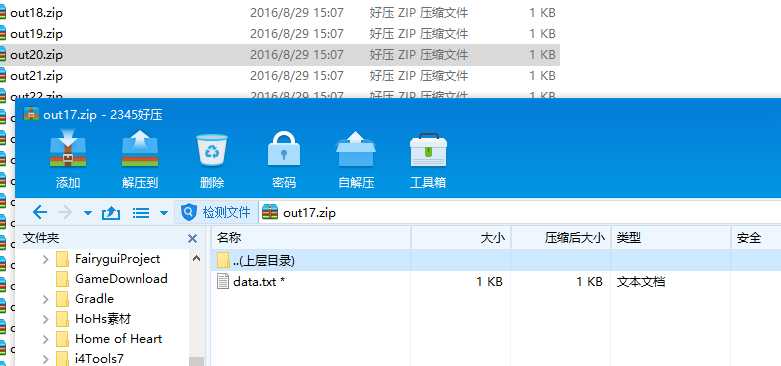Sort by 压缩后大小 column header
This screenshot has width=781, height=366.
561,238
